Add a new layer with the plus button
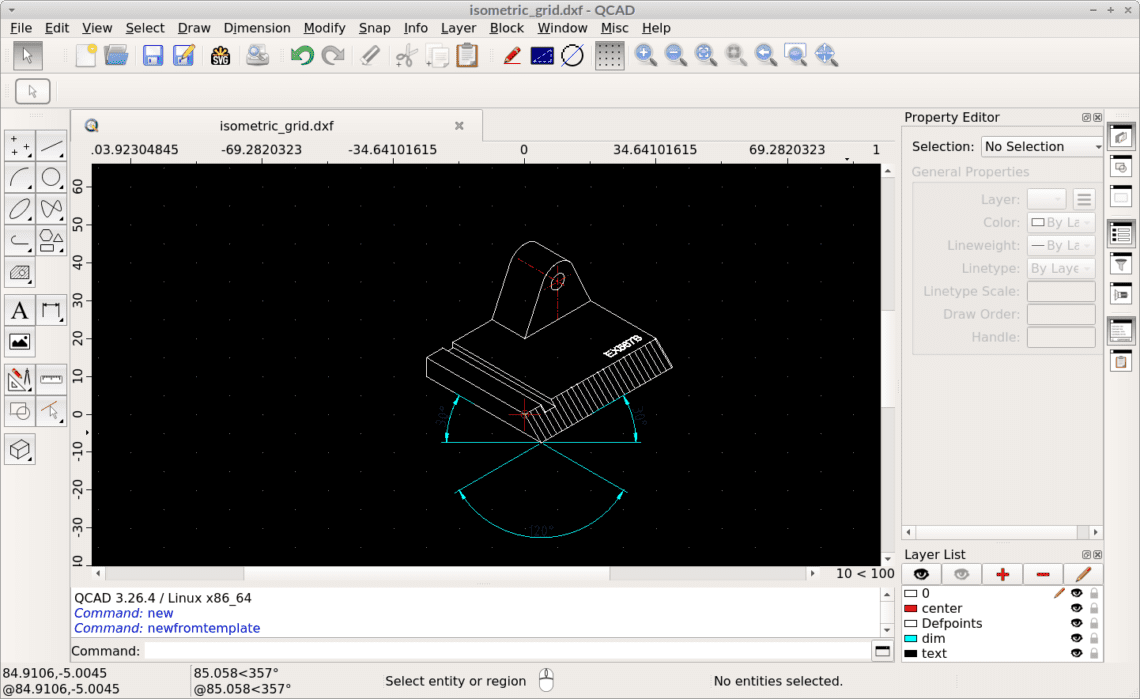Image resolution: width=1140 pixels, height=699 pixels. 1001,573
